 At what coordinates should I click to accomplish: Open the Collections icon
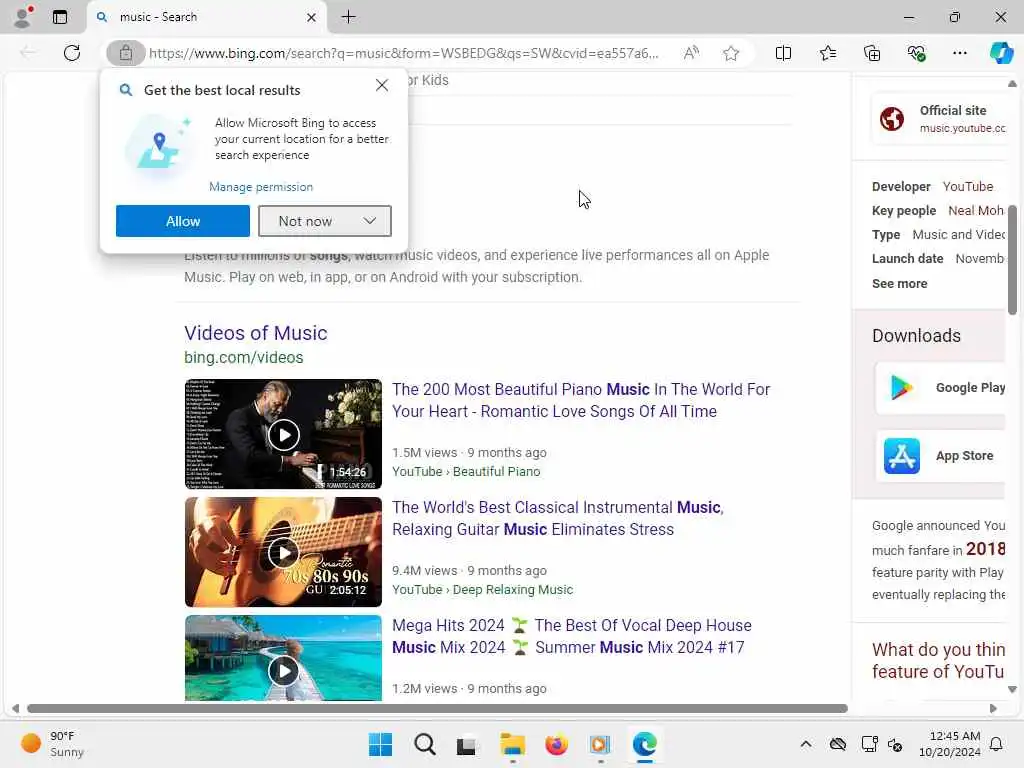point(872,53)
